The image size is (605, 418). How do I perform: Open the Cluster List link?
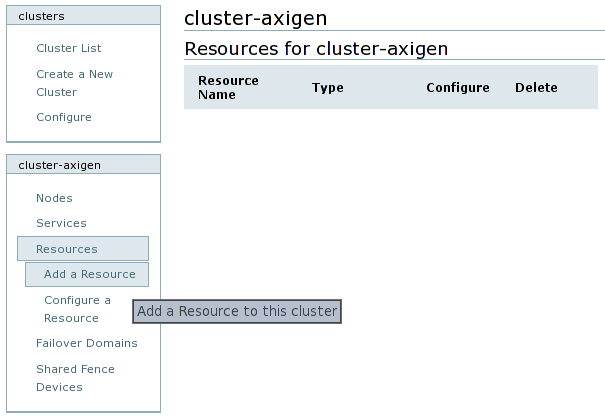click(x=68, y=48)
